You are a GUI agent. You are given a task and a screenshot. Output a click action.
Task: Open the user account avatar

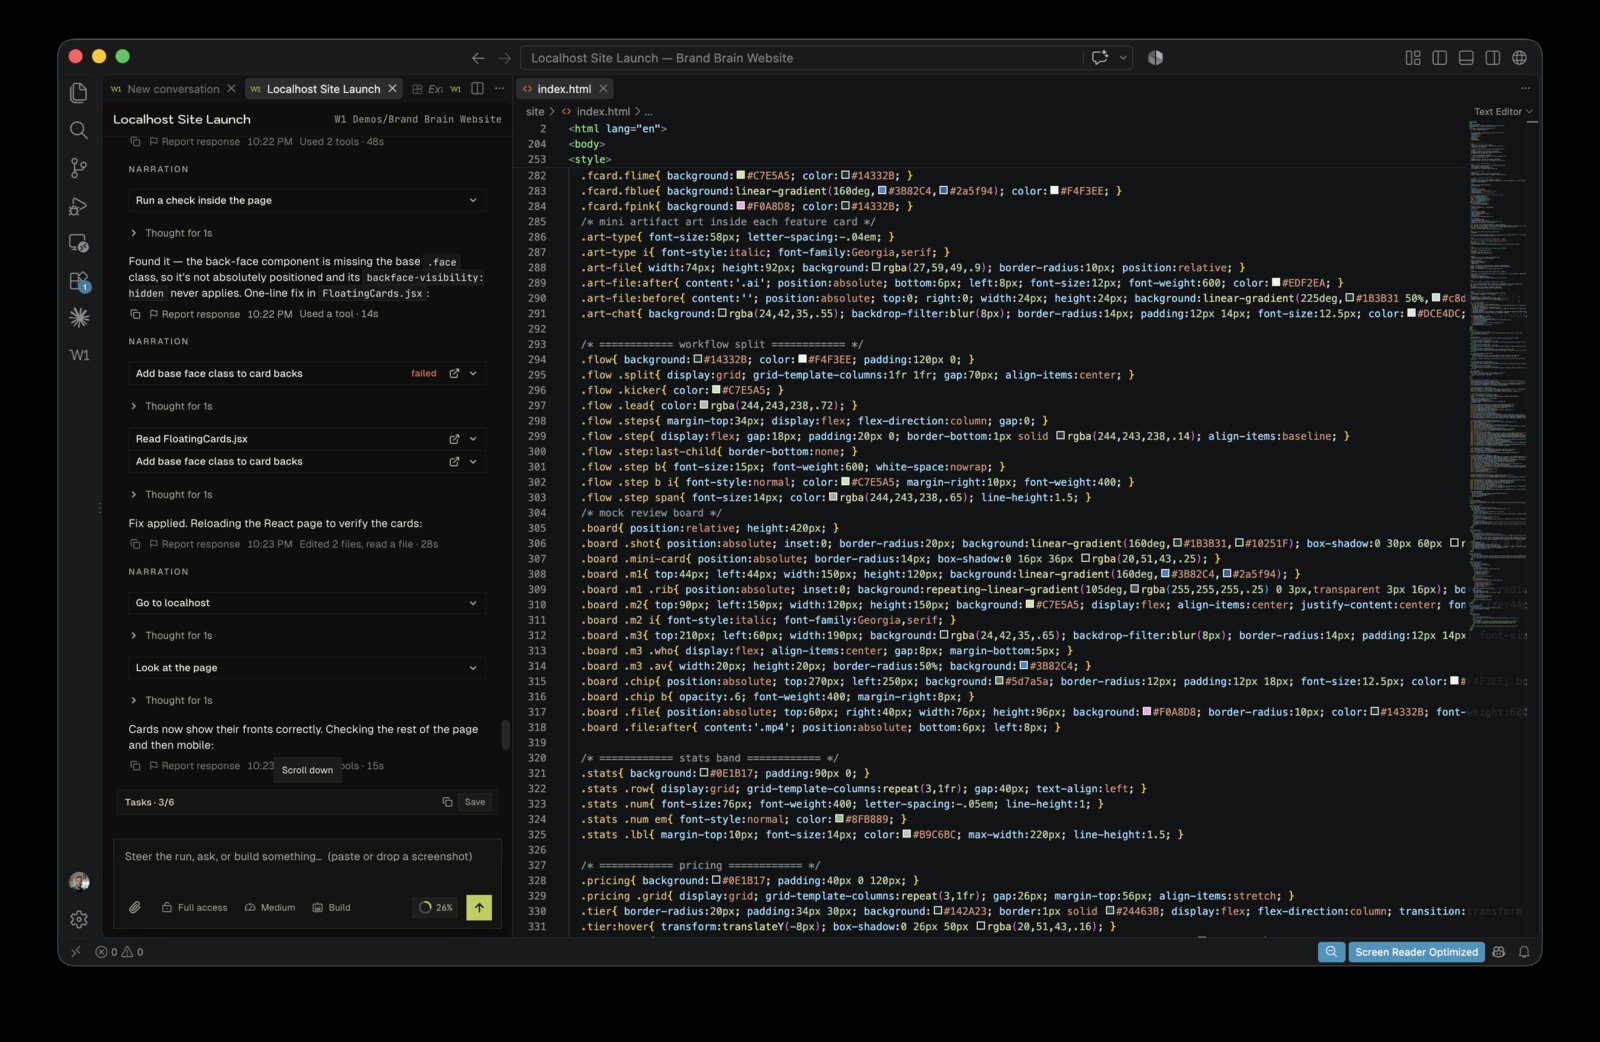pyautogui.click(x=79, y=881)
